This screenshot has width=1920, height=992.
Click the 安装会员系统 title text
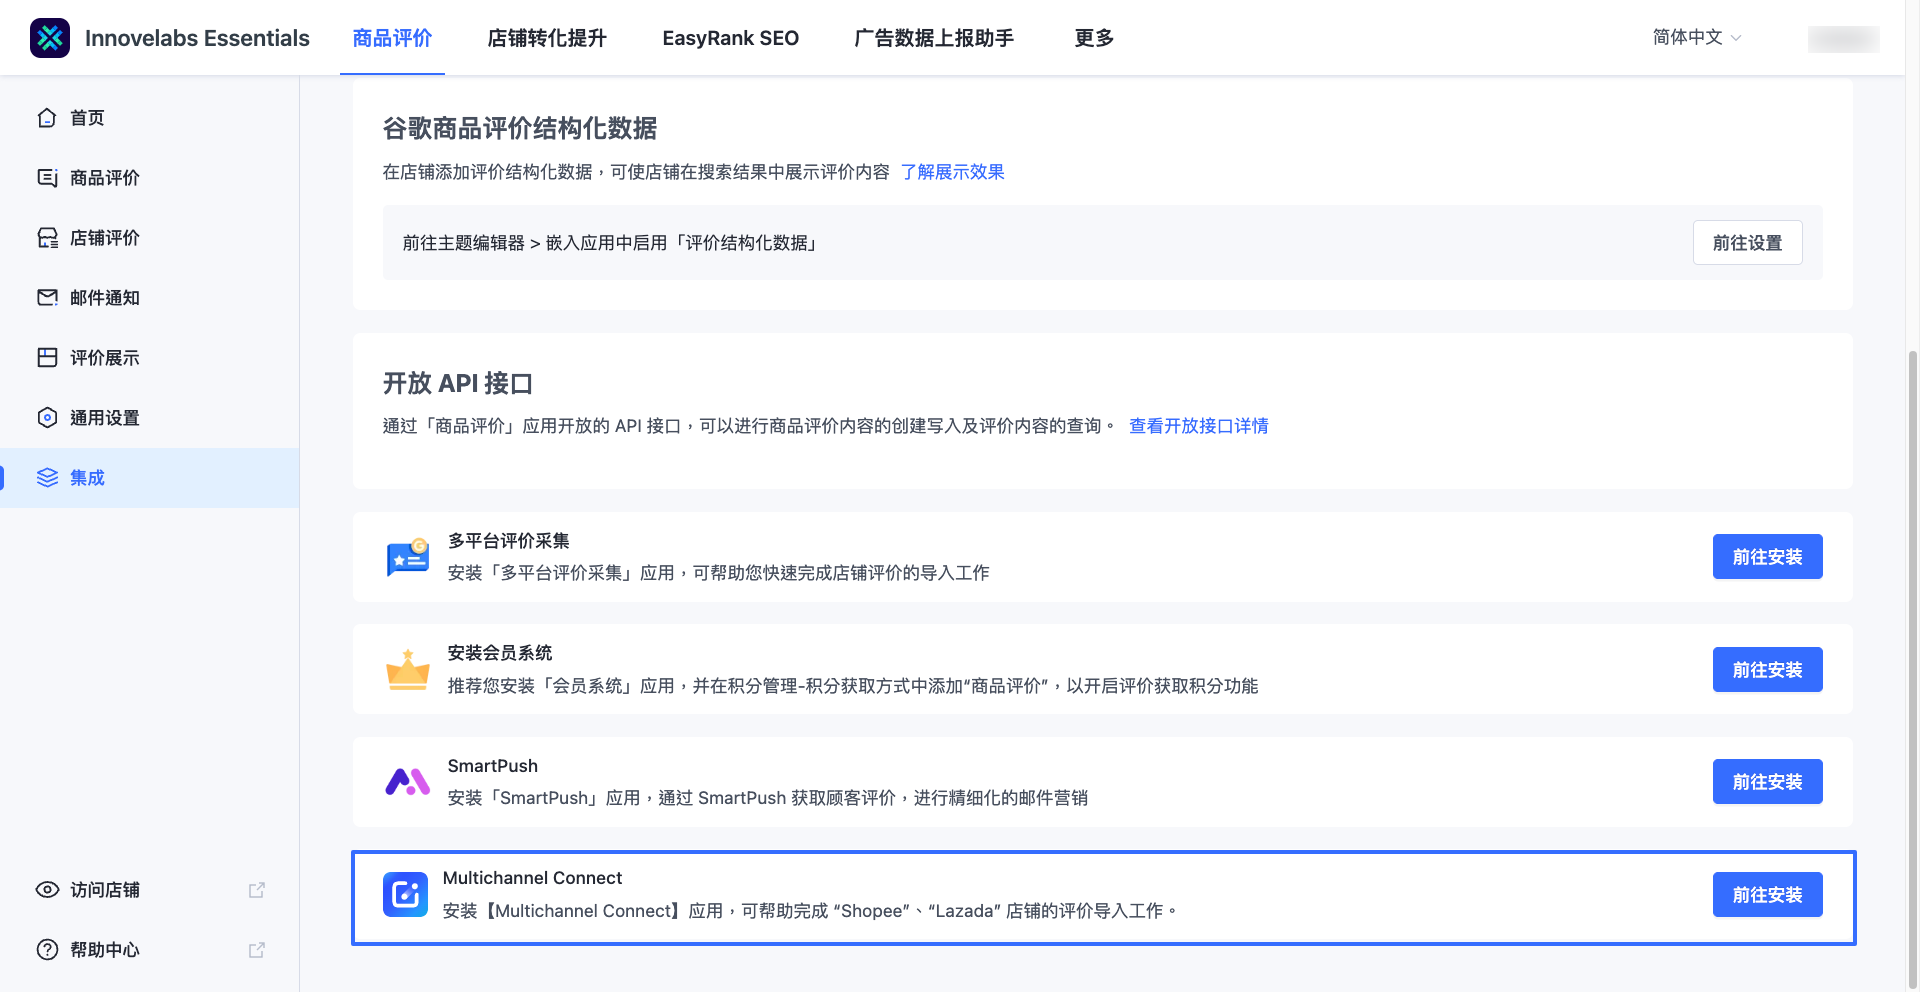(499, 653)
